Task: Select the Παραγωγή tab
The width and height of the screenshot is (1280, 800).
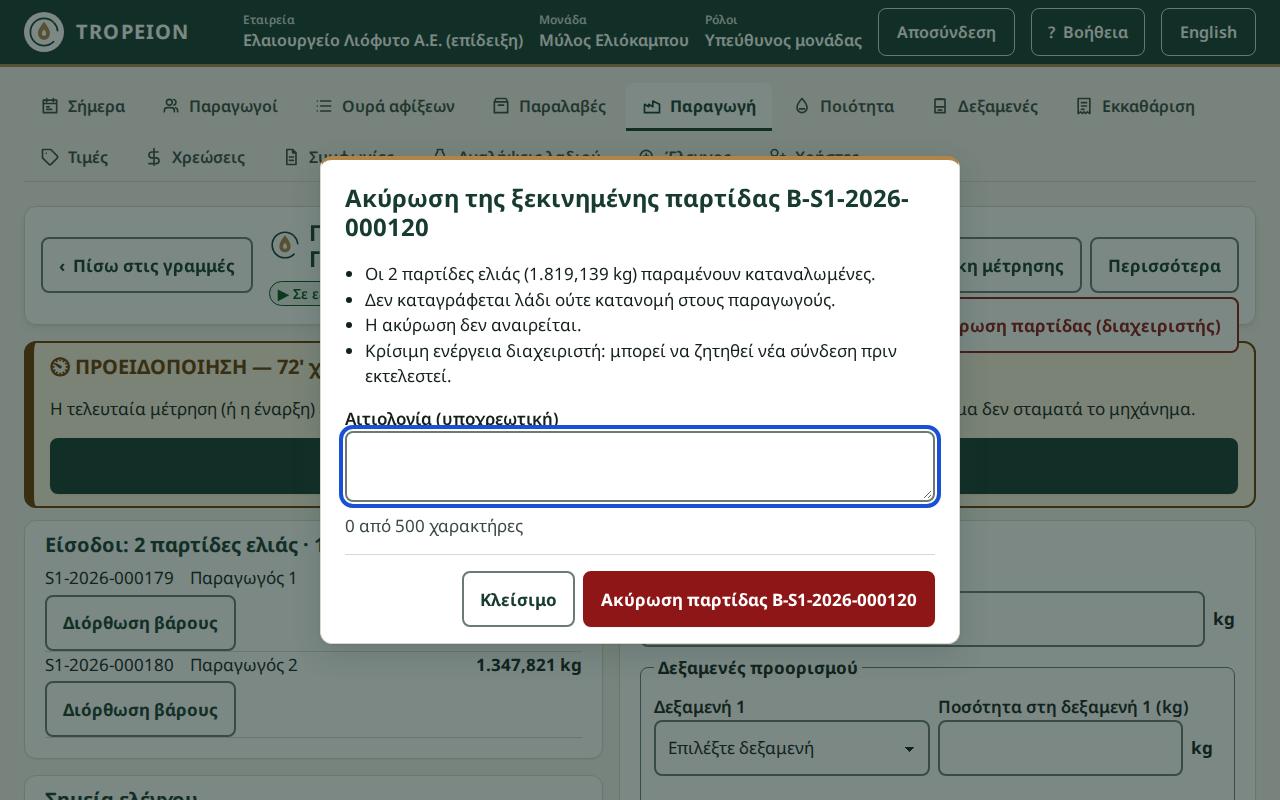Action: (x=699, y=106)
